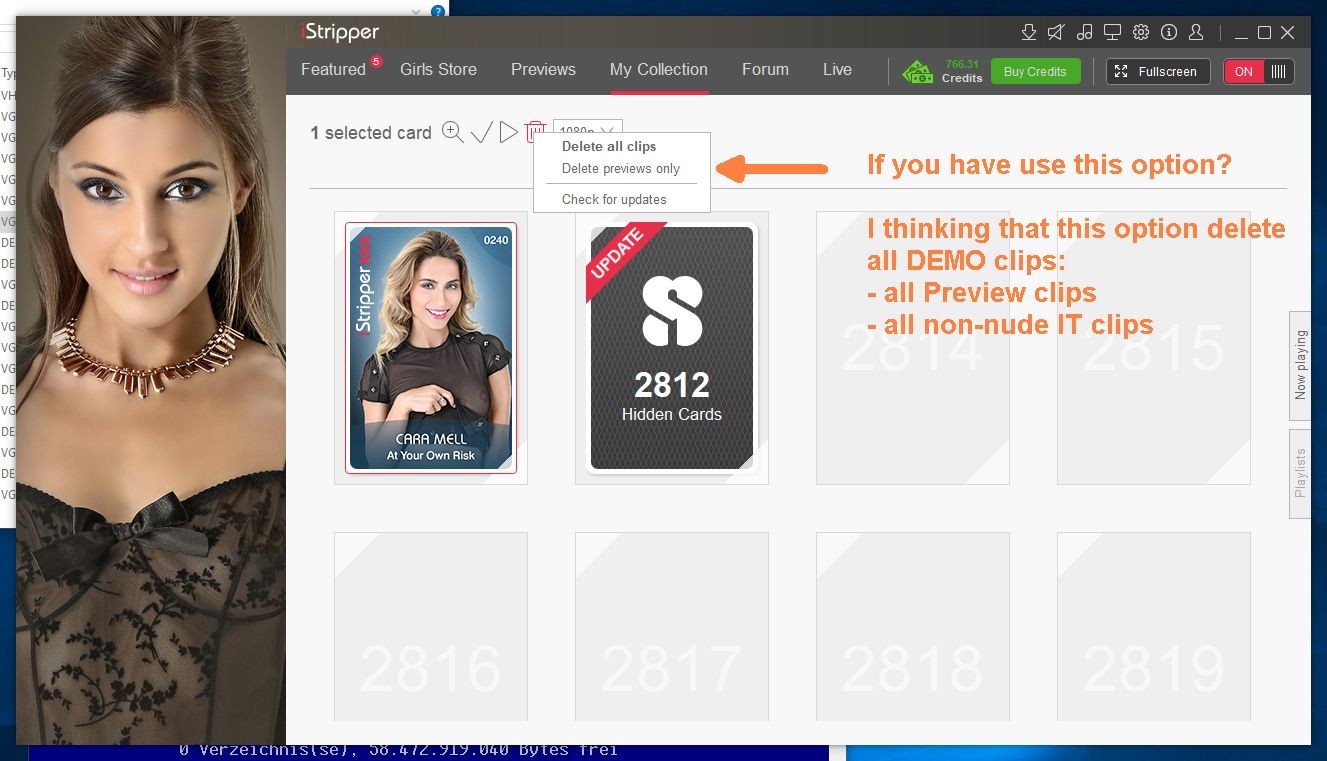The width and height of the screenshot is (1327, 761).
Task: Open the Girls Store tab
Action: pos(438,69)
